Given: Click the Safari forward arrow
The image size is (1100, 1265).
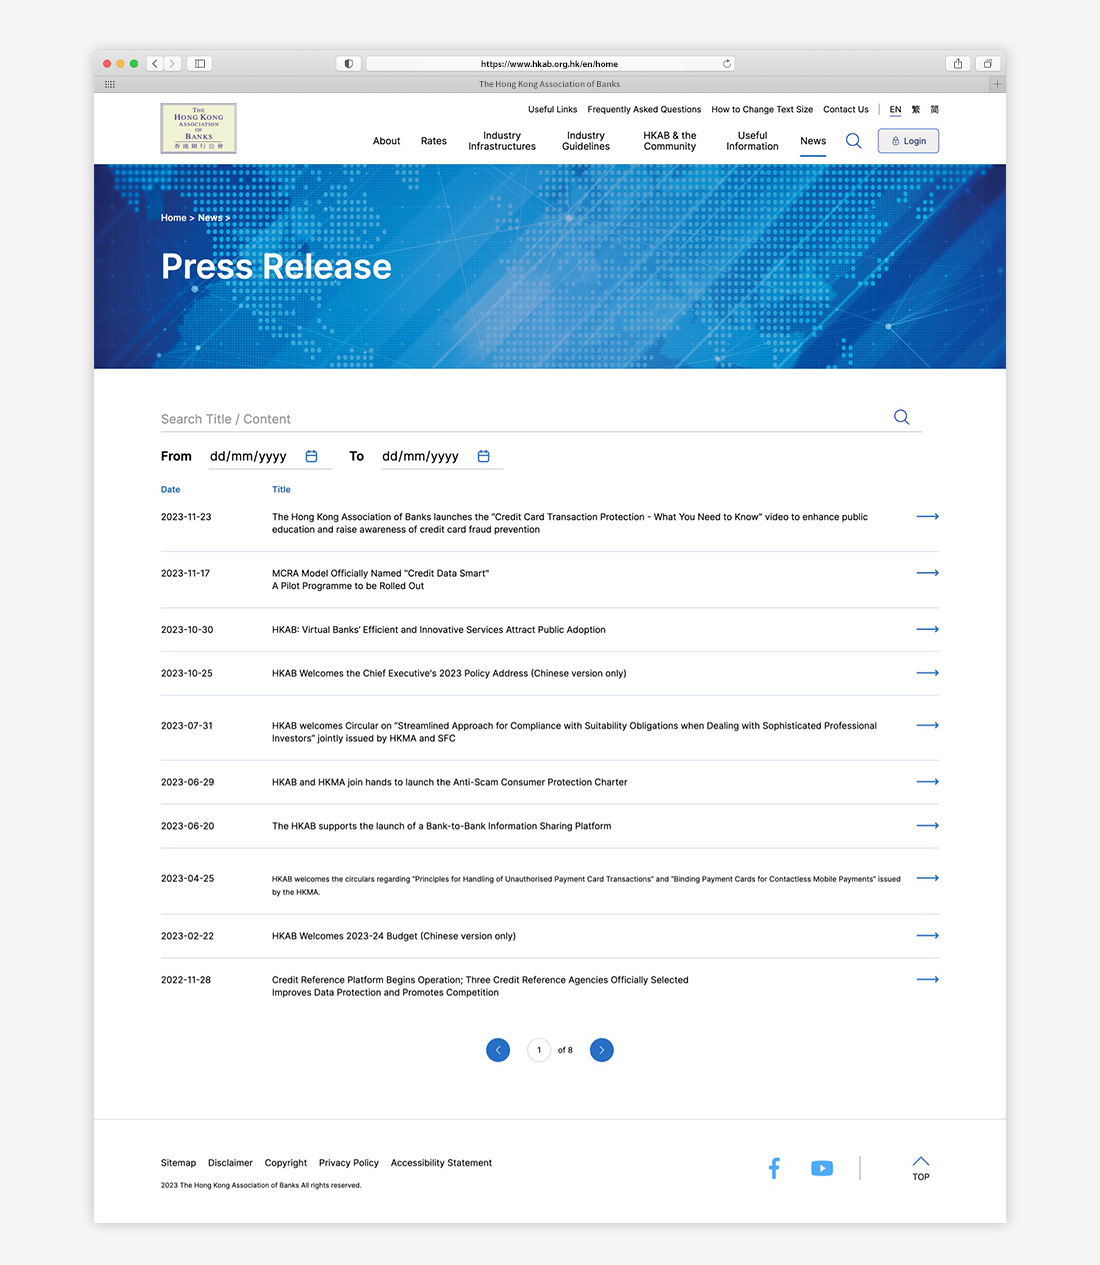Looking at the screenshot, I should click(172, 63).
